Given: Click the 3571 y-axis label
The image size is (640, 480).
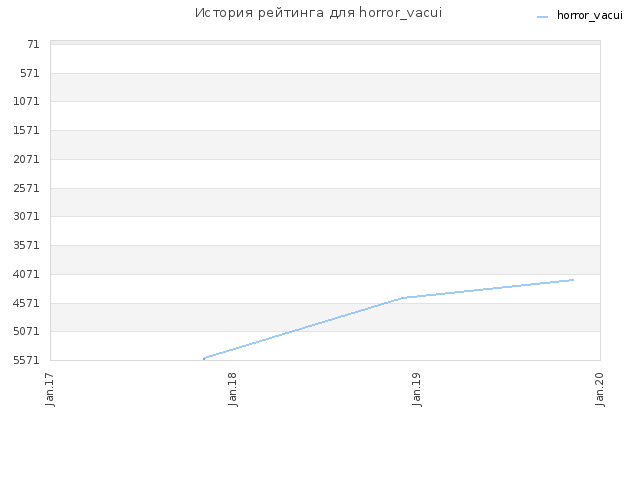Looking at the screenshot, I should [27, 245].
